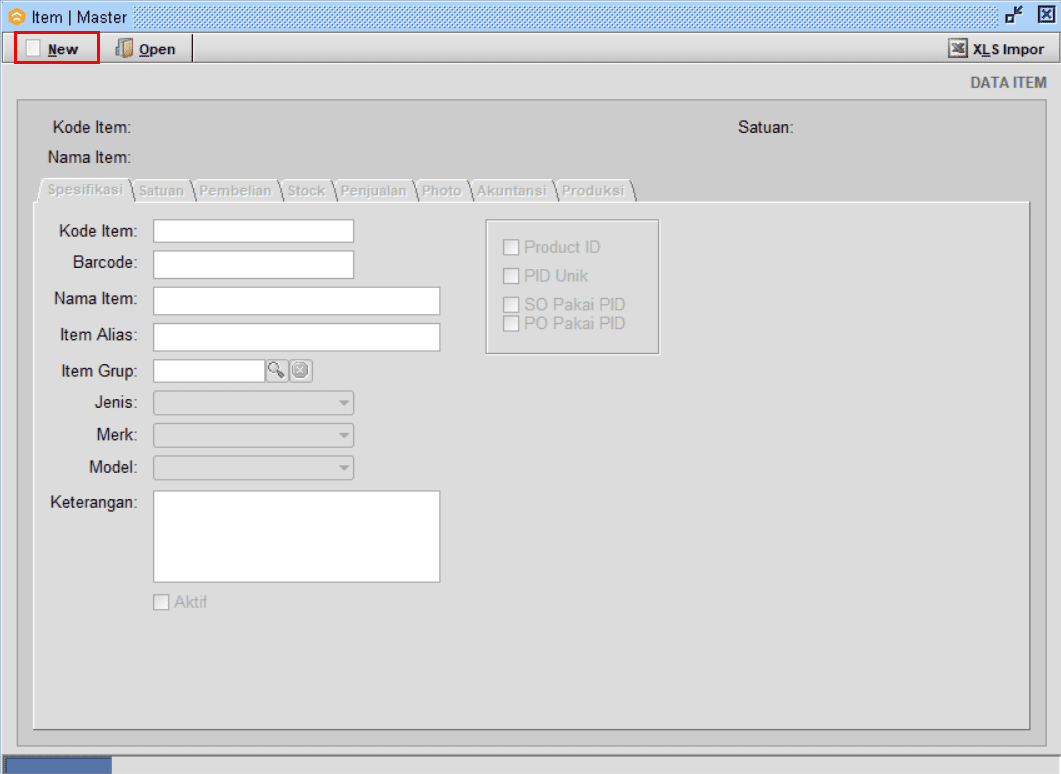Focus the Item Alias text field

point(296,337)
